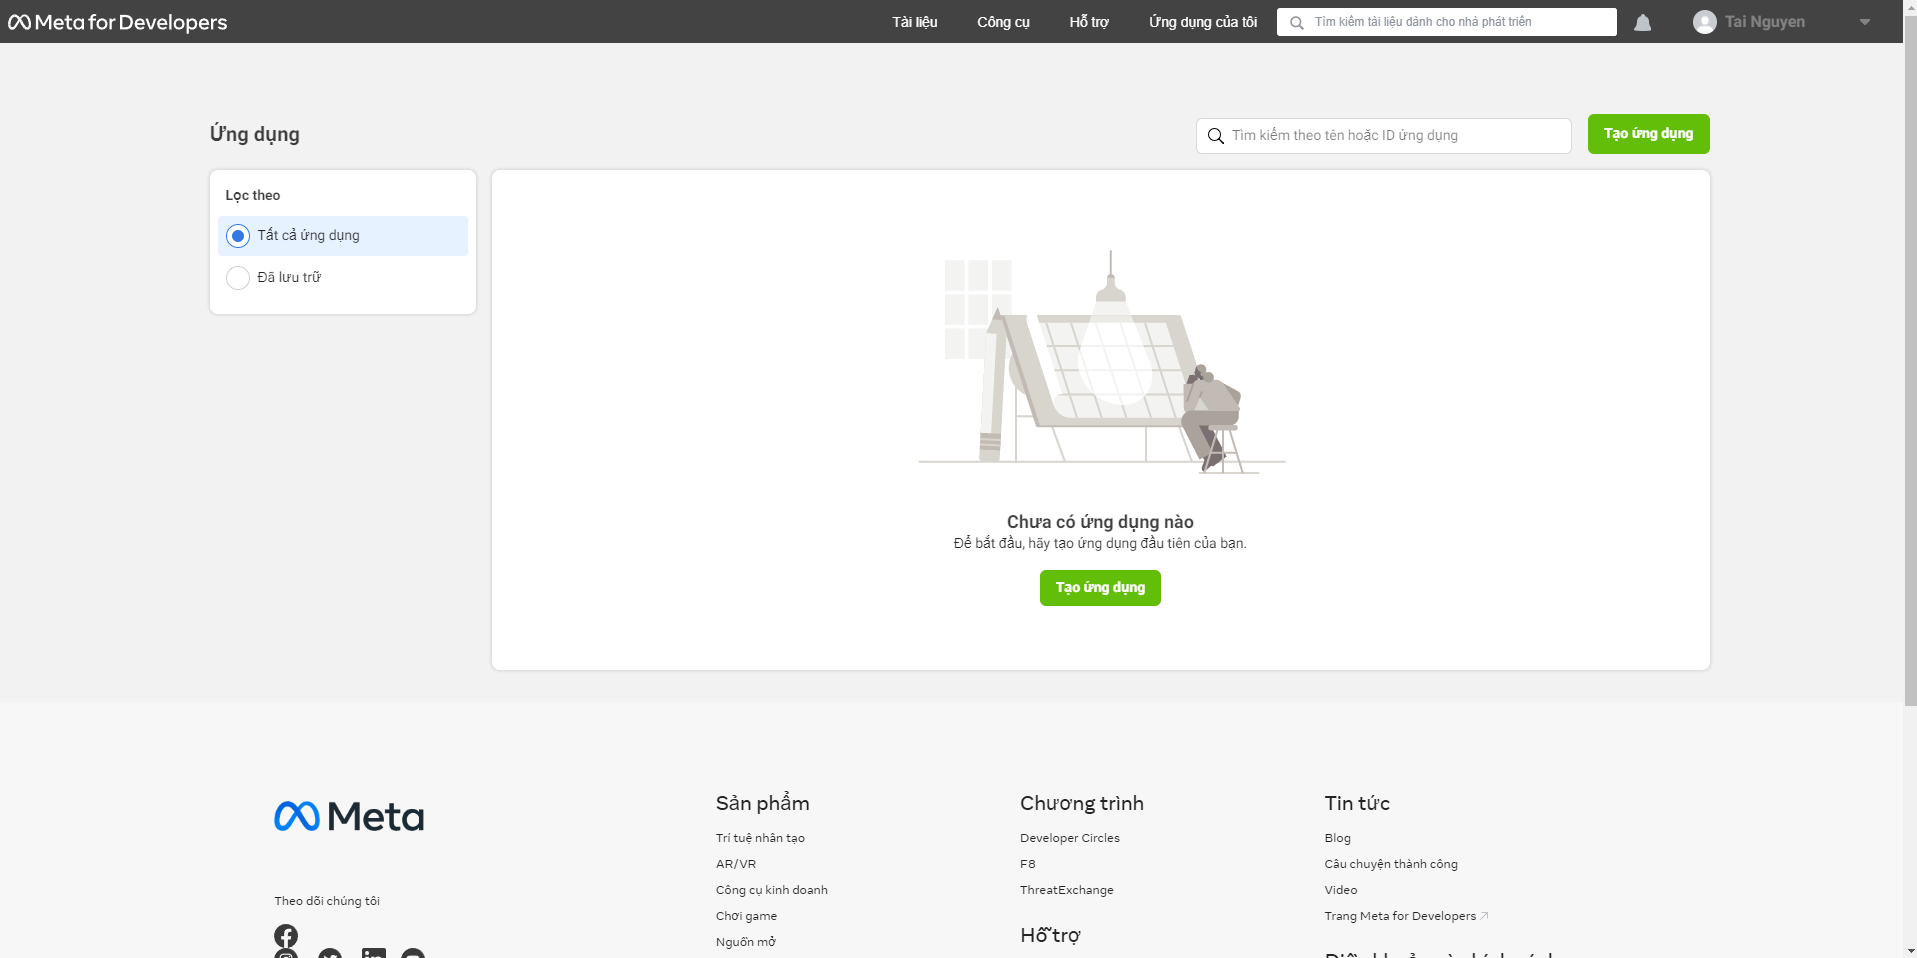The image size is (1917, 958).
Task: Open the 'Công cụ' menu
Action: pyautogui.click(x=1003, y=22)
